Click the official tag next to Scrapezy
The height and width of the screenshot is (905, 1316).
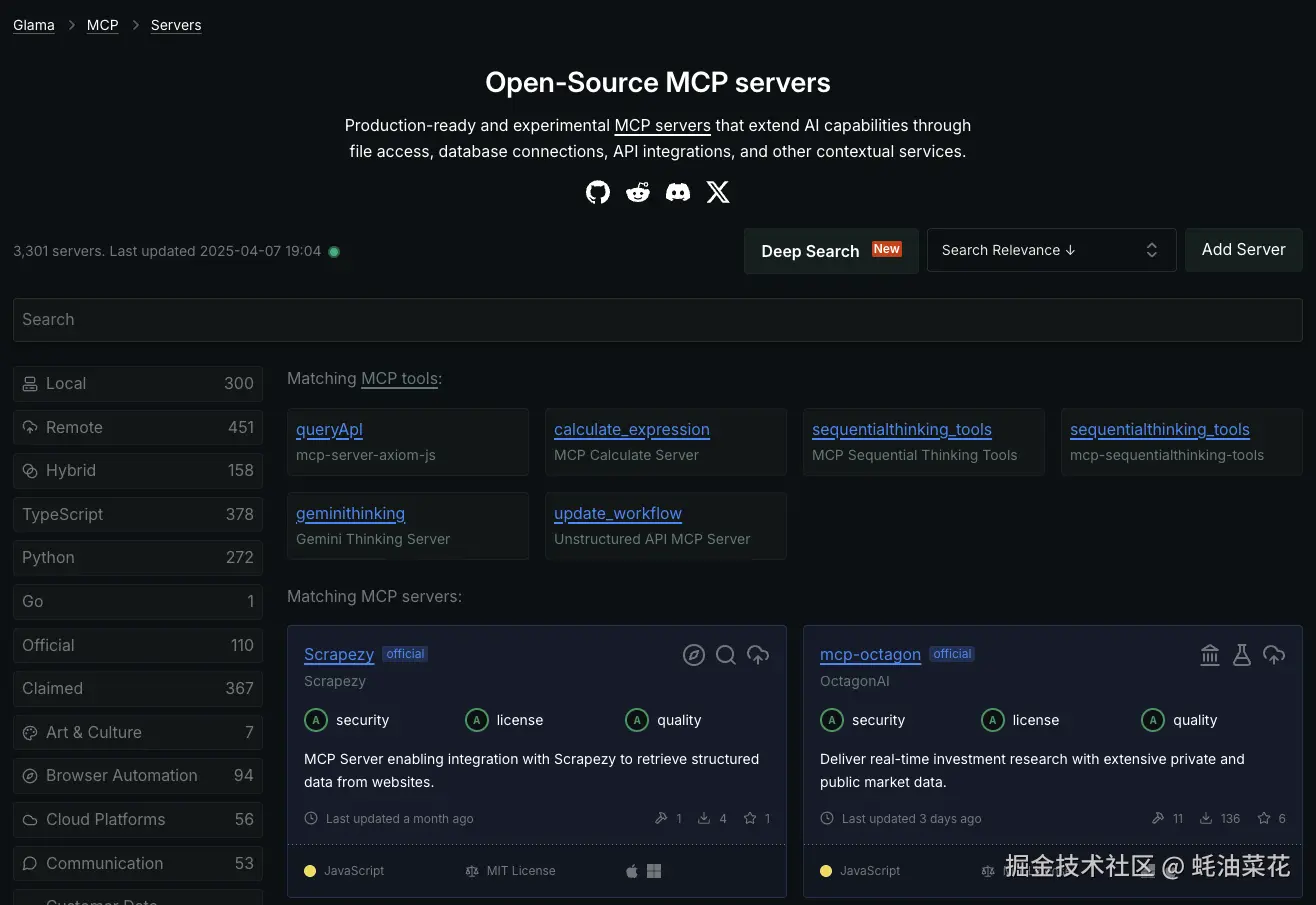point(405,654)
